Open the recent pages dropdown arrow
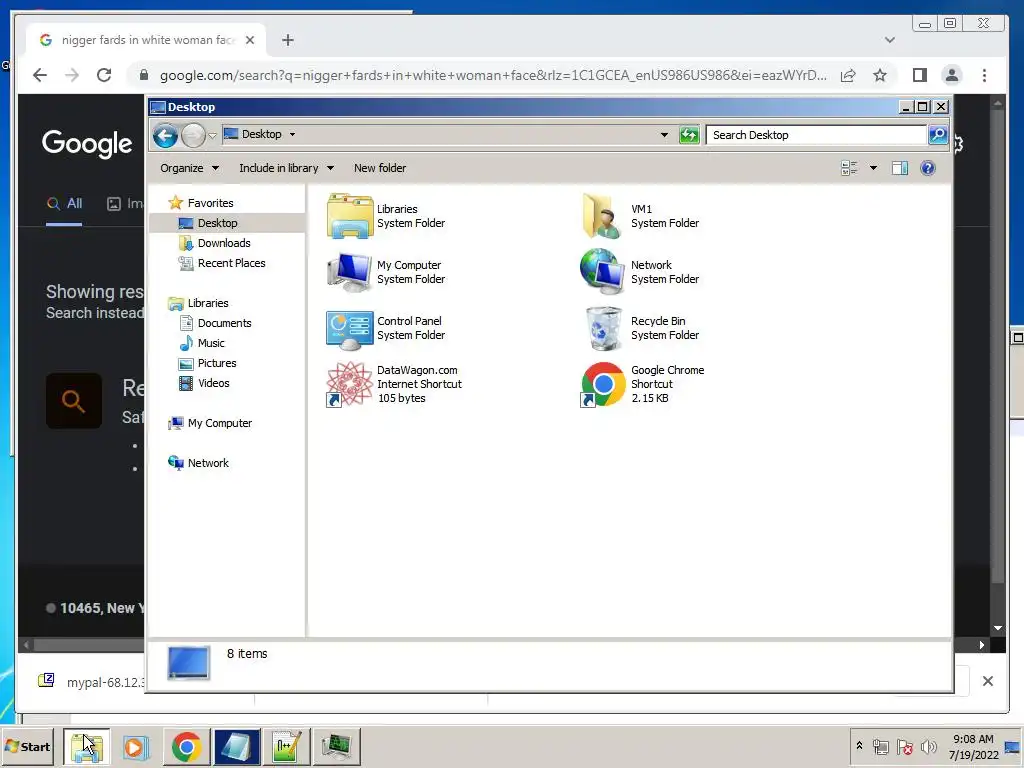 (x=212, y=136)
